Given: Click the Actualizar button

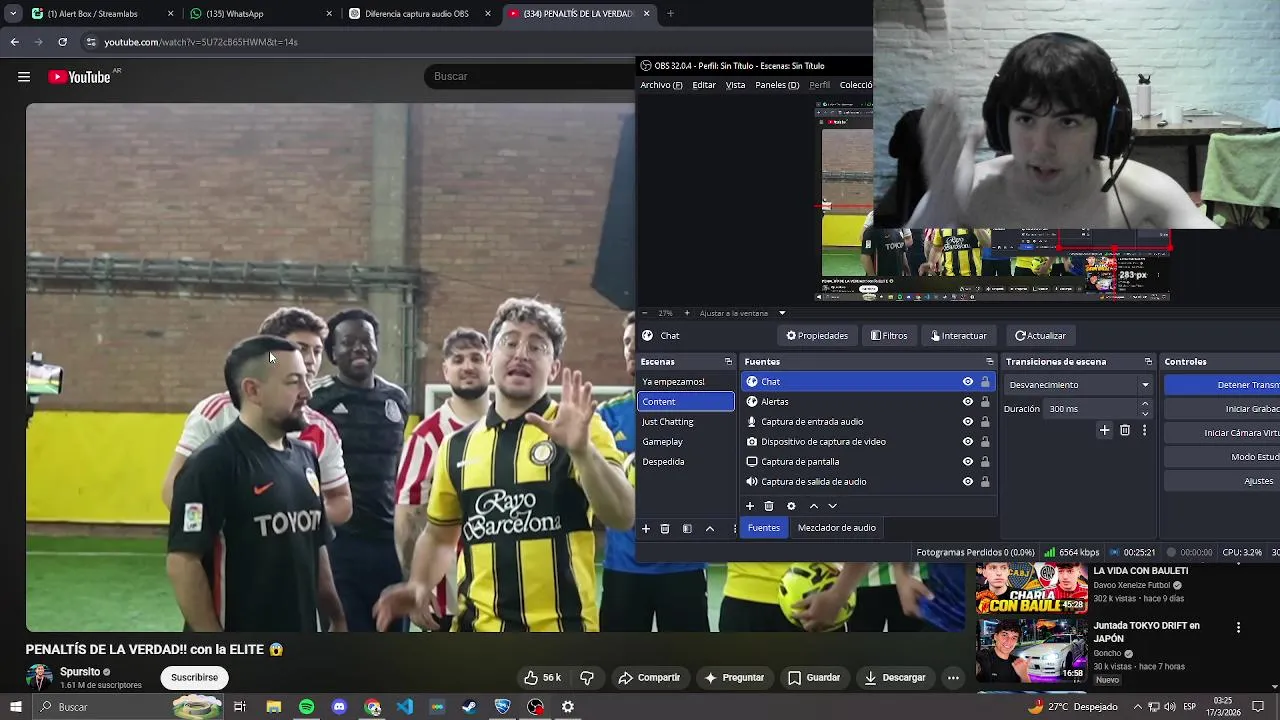Looking at the screenshot, I should tap(1040, 336).
